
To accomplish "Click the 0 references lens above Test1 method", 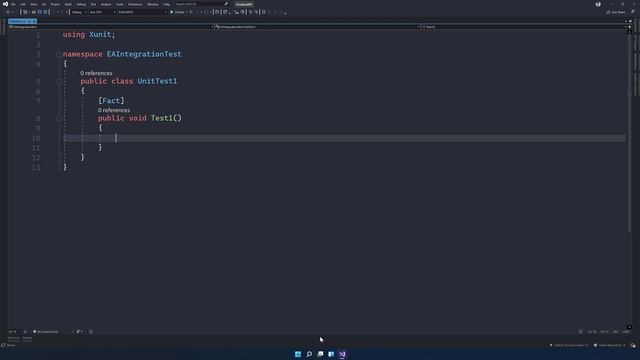I will point(114,110).
